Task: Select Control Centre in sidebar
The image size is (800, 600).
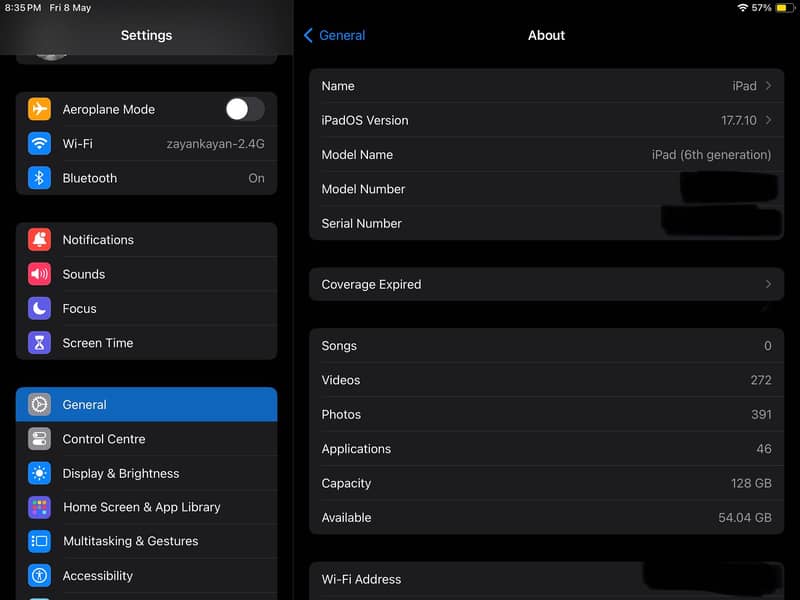Action: pyautogui.click(x=146, y=439)
